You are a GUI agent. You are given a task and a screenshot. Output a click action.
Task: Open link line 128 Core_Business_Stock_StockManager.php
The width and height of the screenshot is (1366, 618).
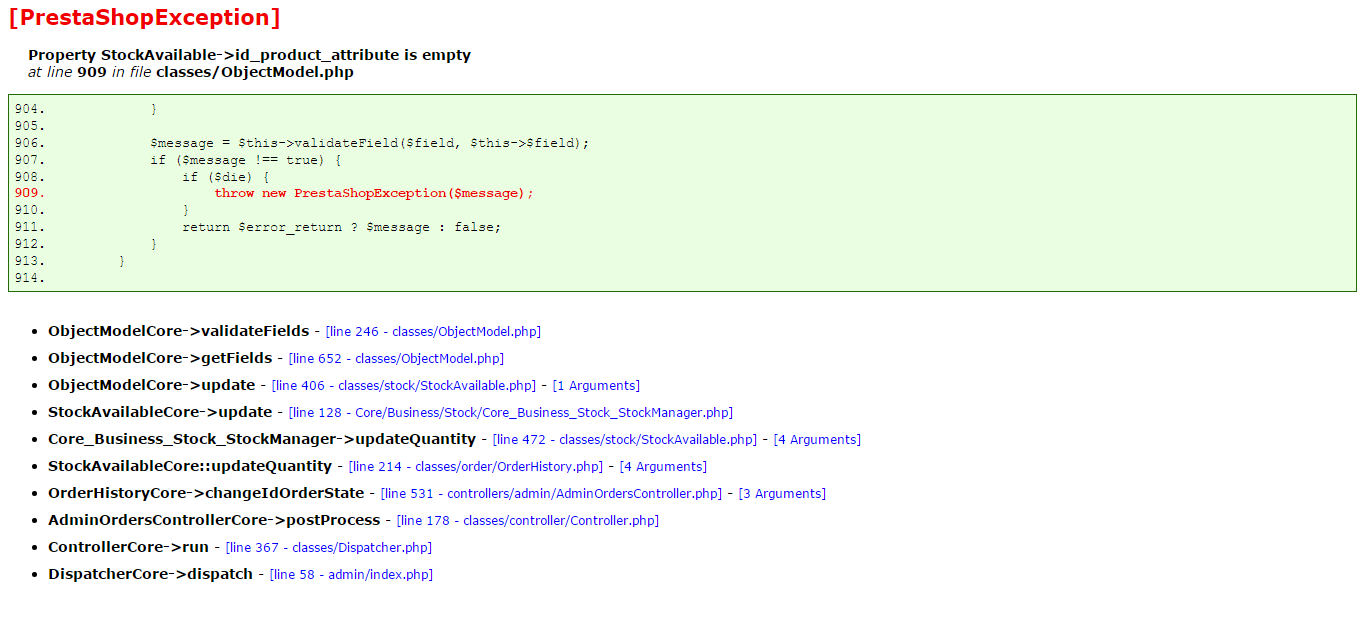click(510, 412)
